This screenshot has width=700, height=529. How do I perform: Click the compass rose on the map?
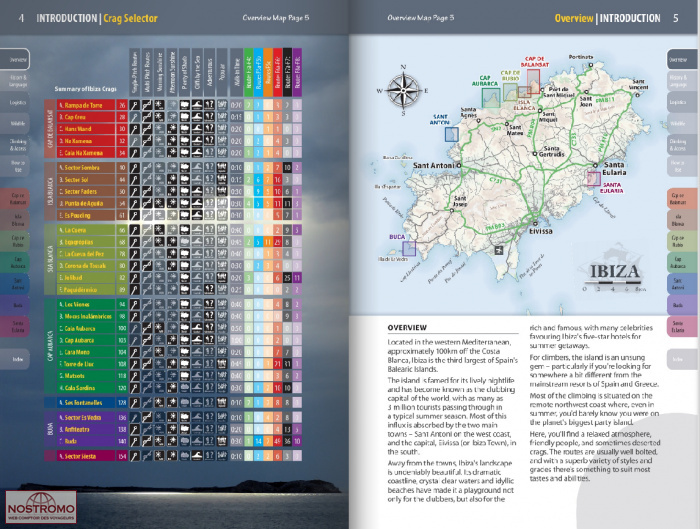[x=403, y=91]
